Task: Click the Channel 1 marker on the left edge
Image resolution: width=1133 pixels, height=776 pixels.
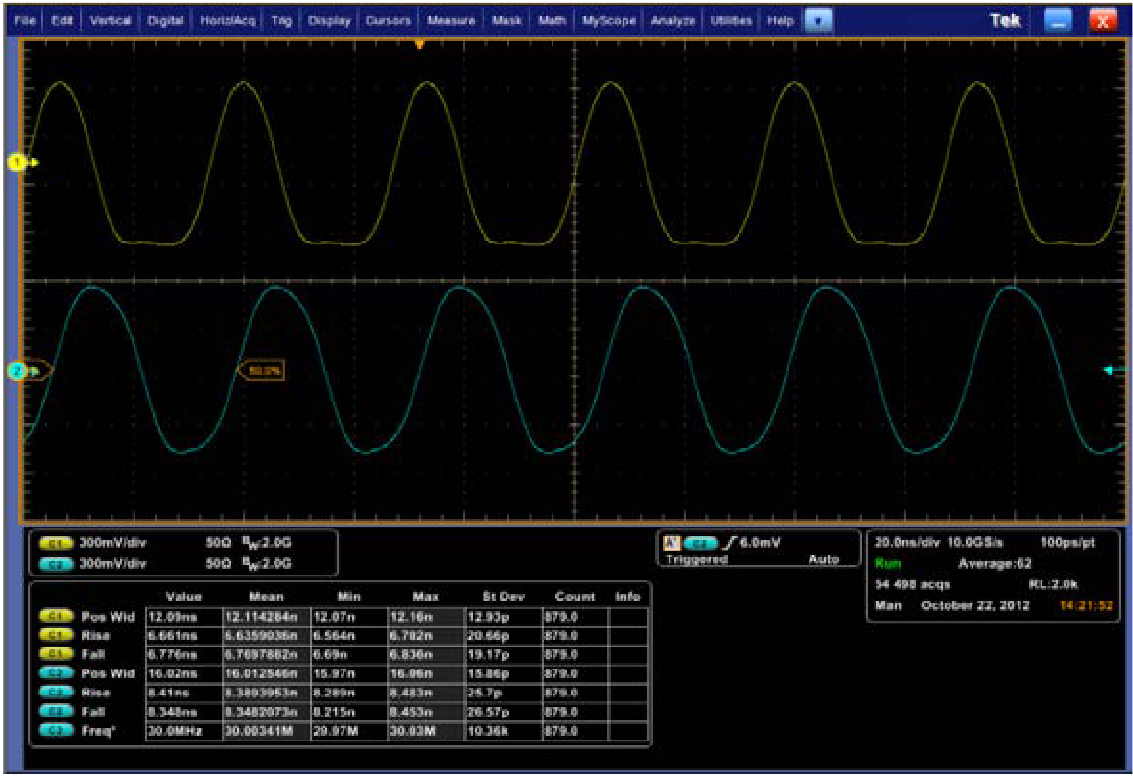Action: 17,160
